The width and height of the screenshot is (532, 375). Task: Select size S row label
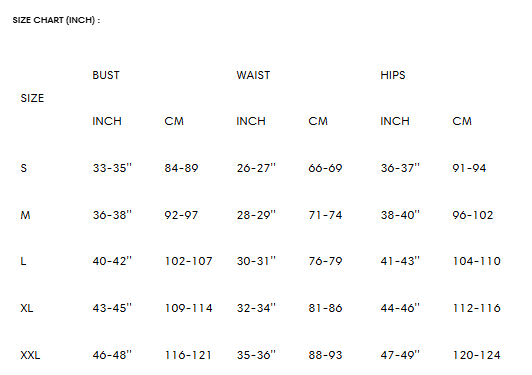point(23,168)
